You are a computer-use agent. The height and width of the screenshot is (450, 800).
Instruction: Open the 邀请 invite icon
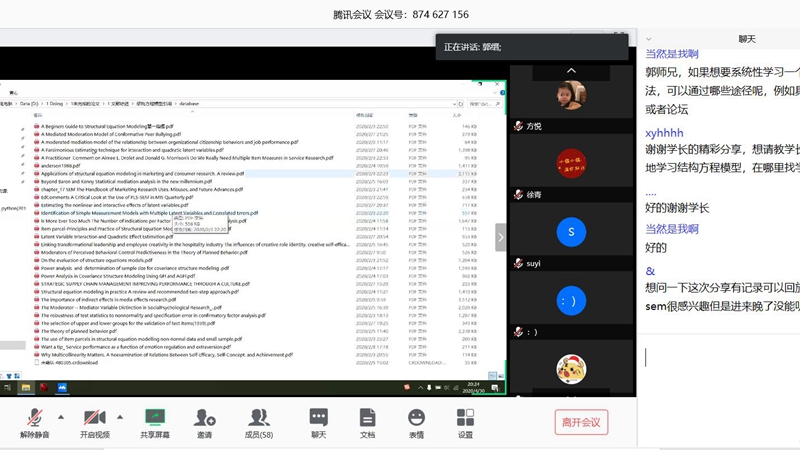click(205, 417)
